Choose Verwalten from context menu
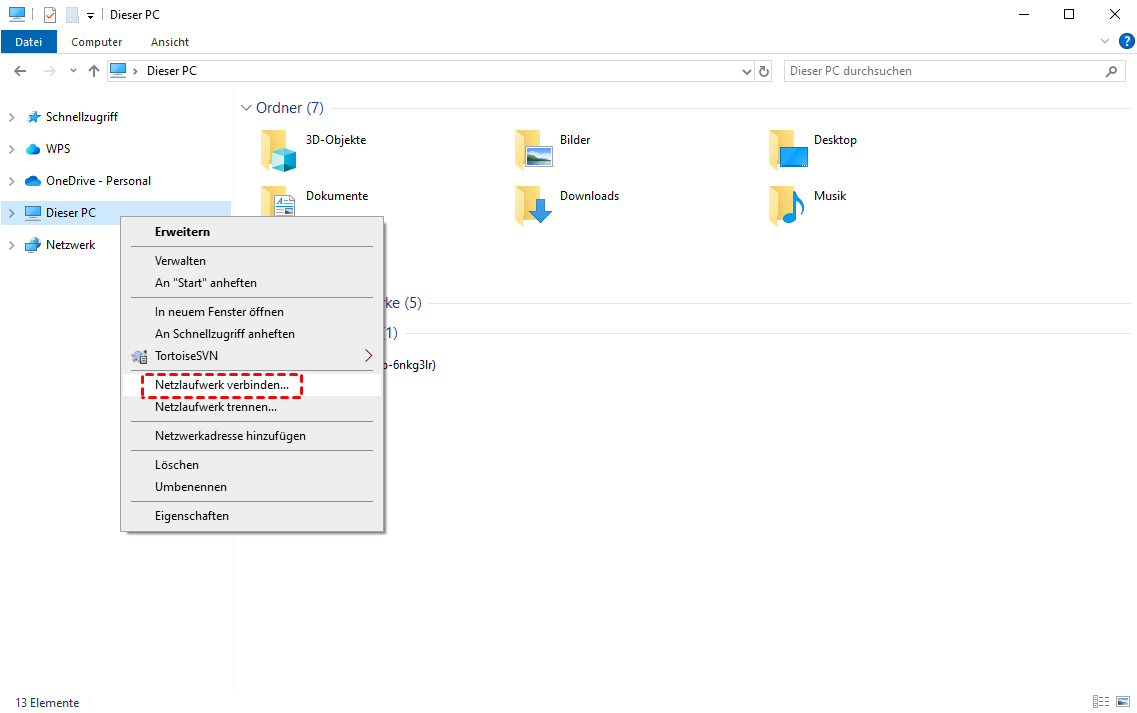This screenshot has height=713, width=1137. [252, 261]
